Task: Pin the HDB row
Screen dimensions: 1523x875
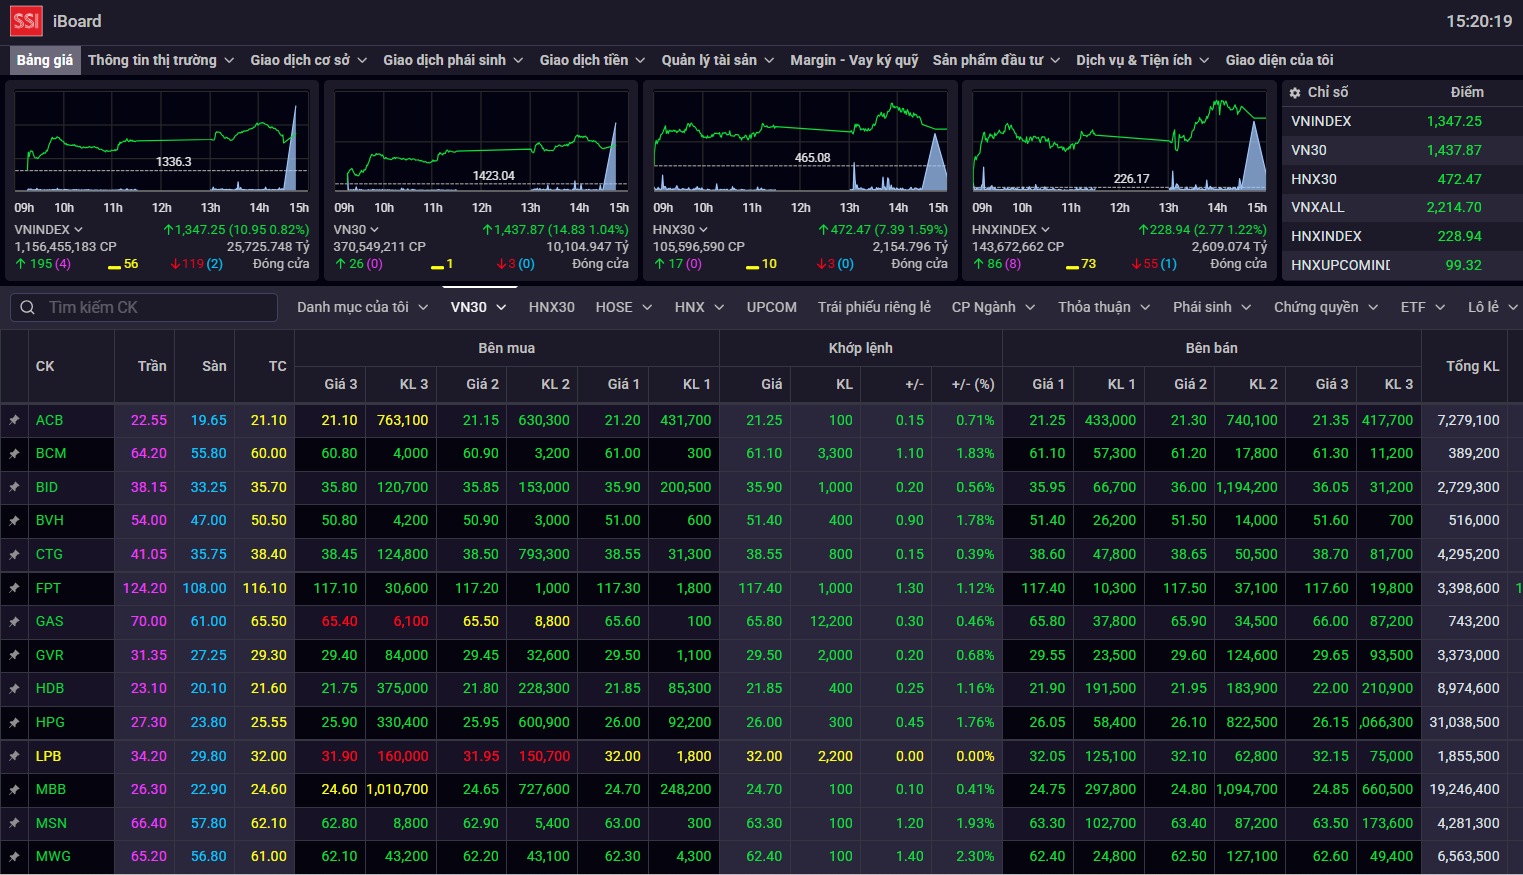Action: pos(14,689)
